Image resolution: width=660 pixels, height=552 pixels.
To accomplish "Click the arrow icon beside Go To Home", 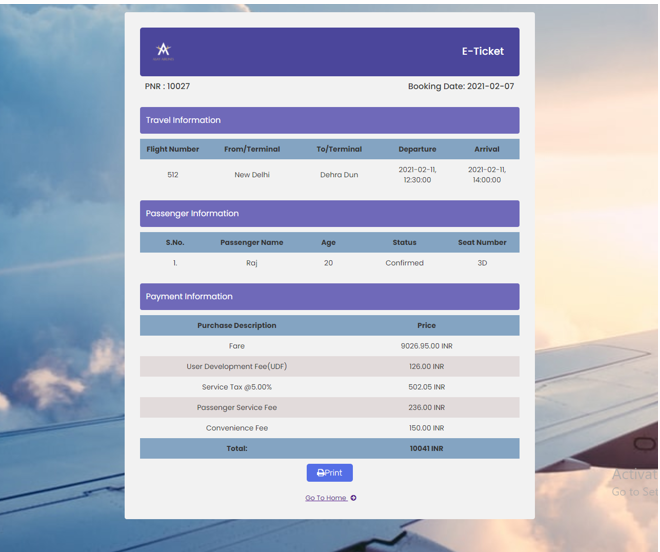I will [x=354, y=498].
